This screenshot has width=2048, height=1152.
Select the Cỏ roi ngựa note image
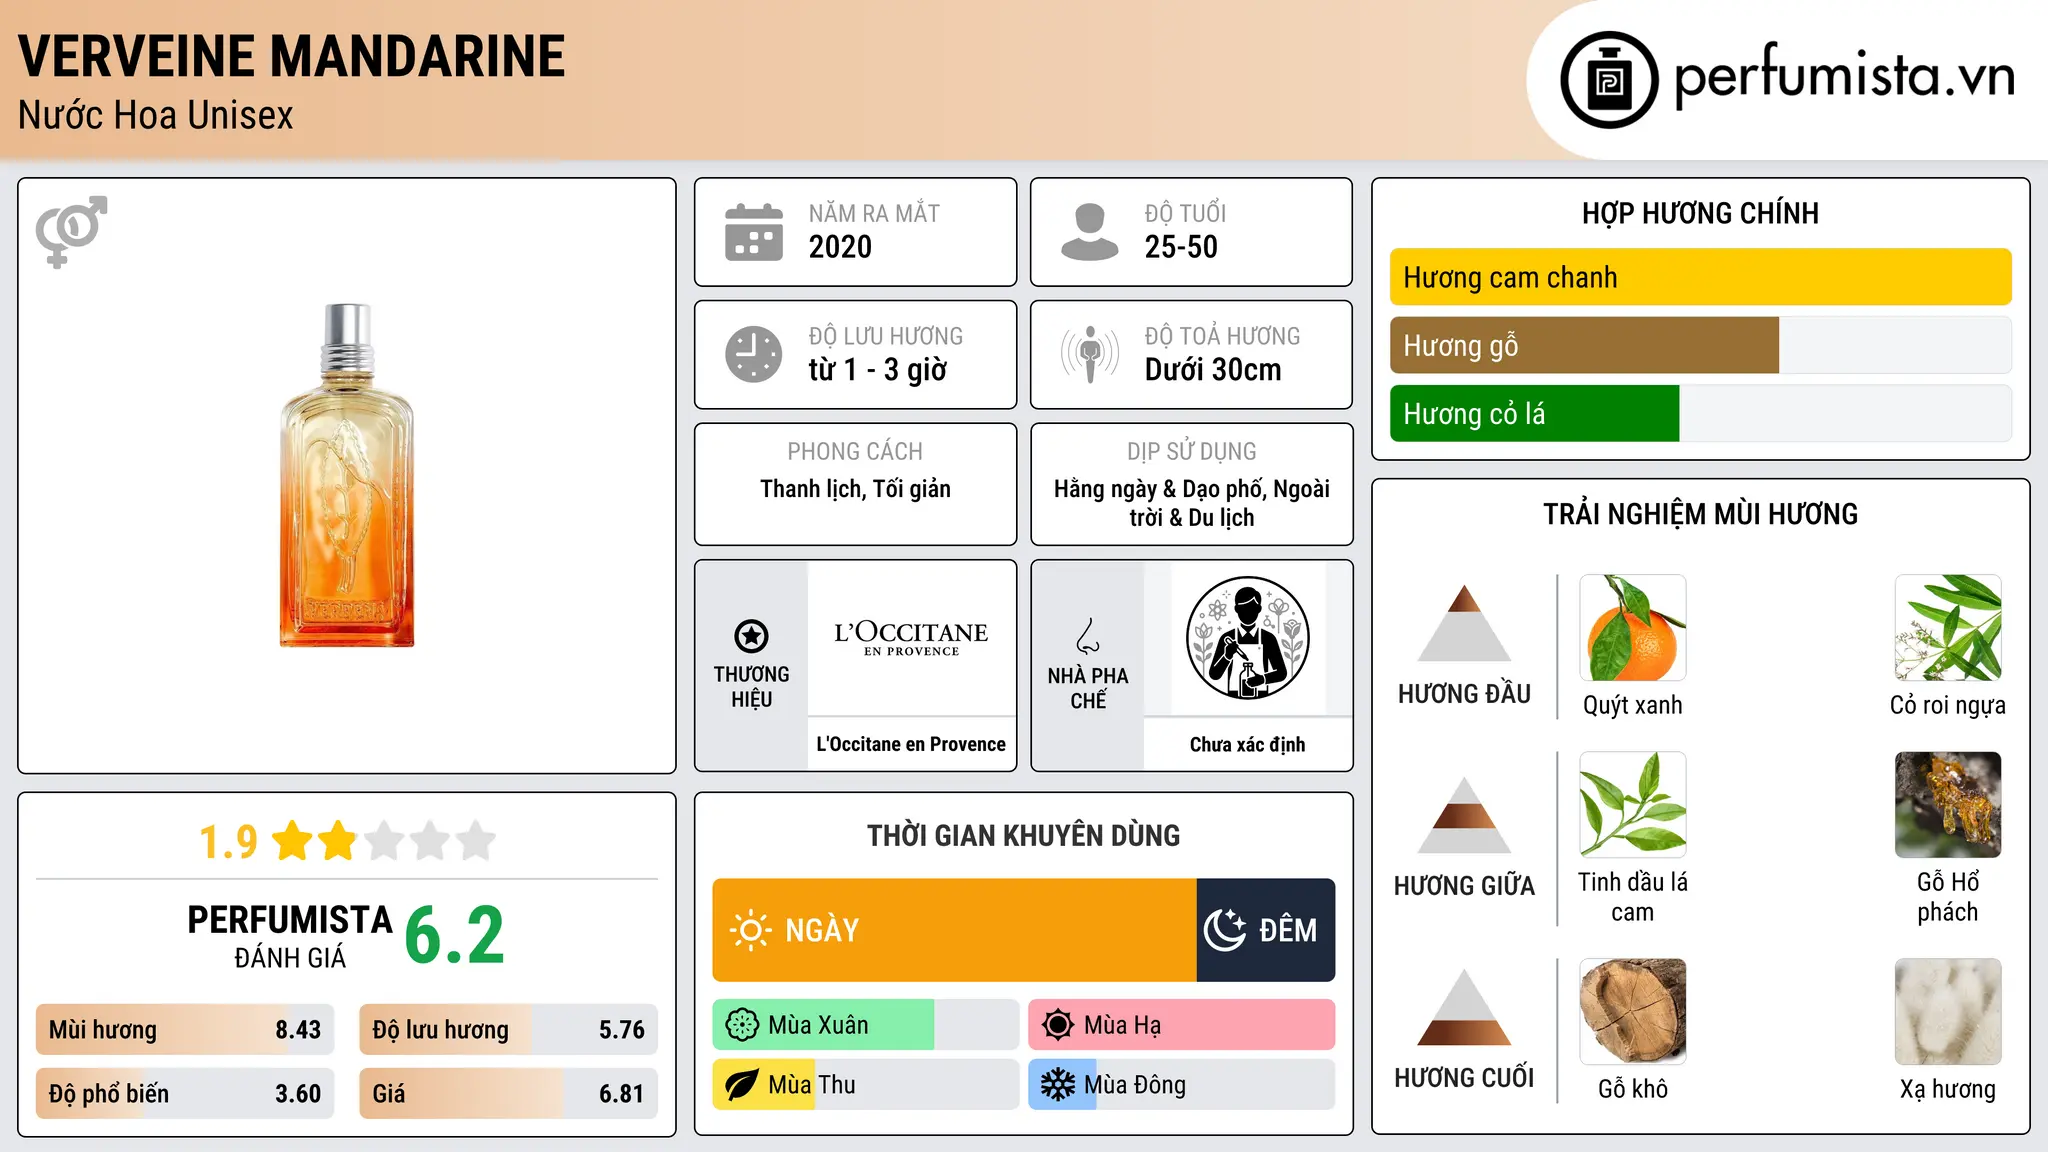tap(1948, 628)
